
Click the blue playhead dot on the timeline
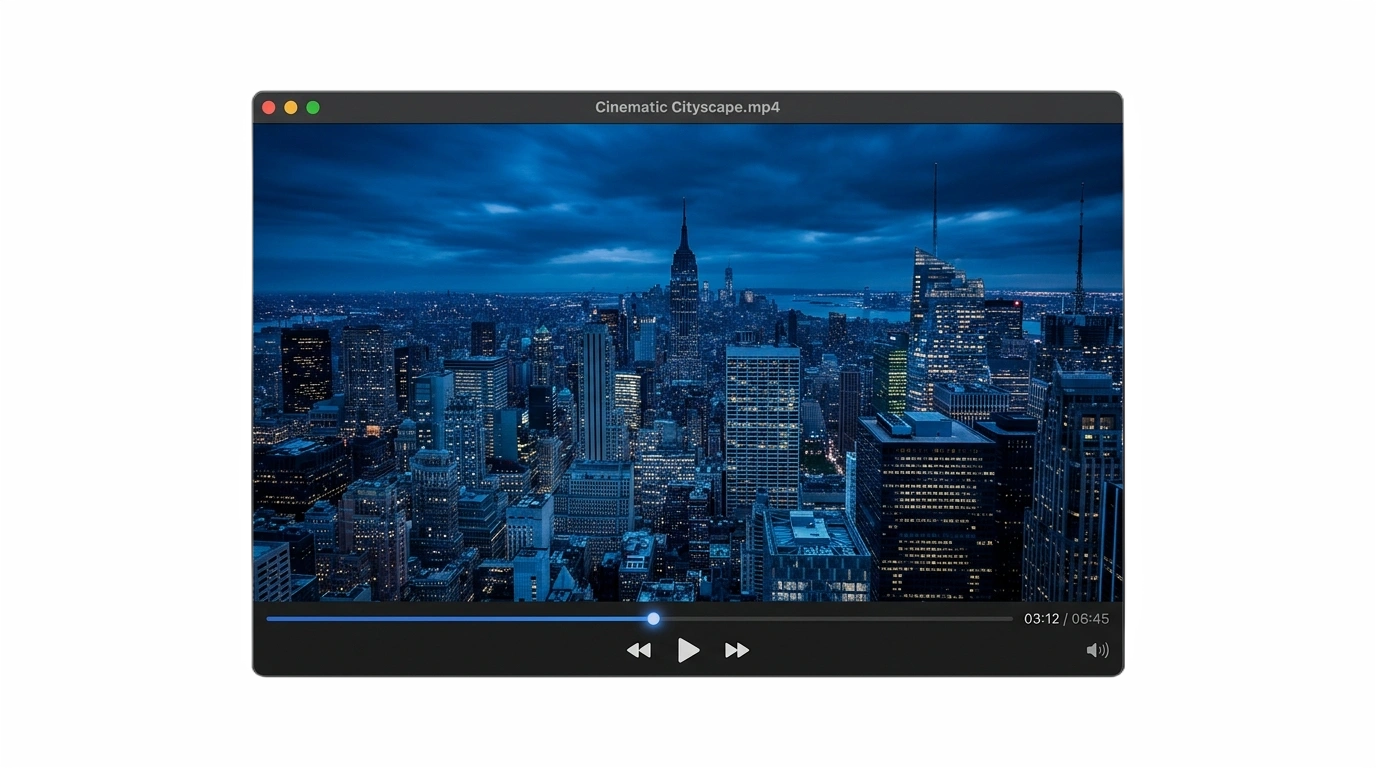[653, 618]
